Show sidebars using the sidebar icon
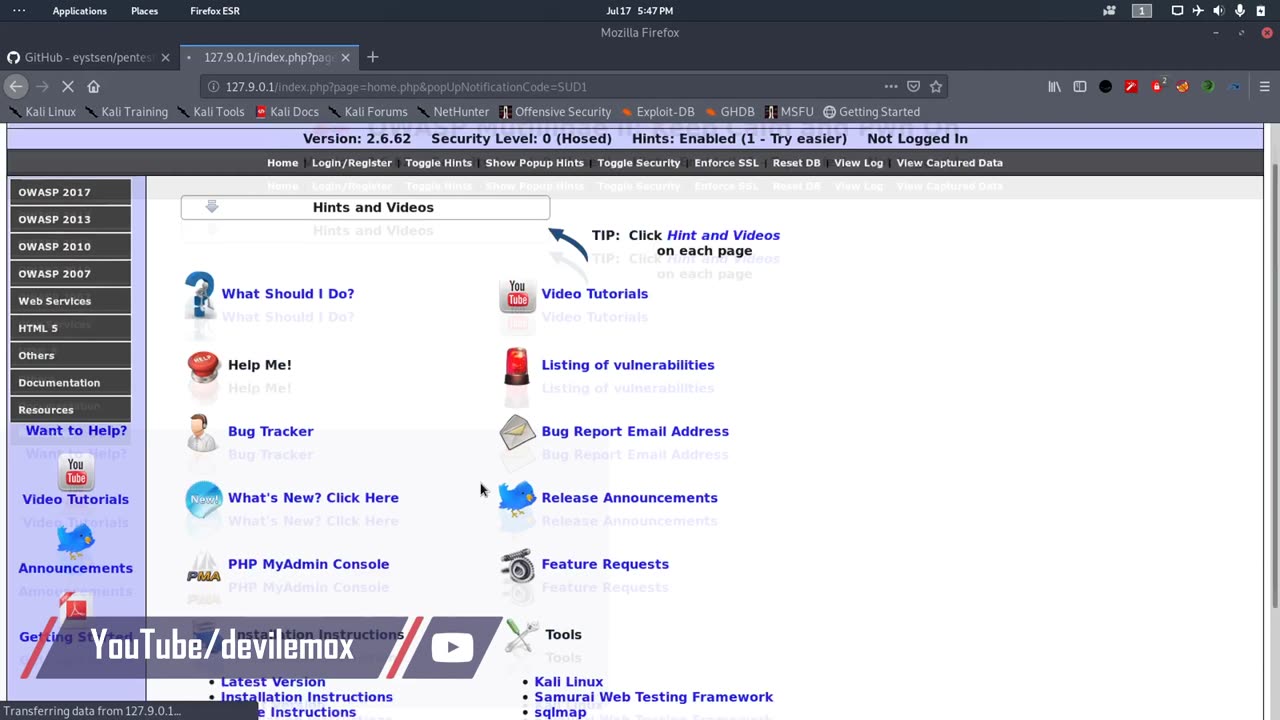 pos(1080,87)
